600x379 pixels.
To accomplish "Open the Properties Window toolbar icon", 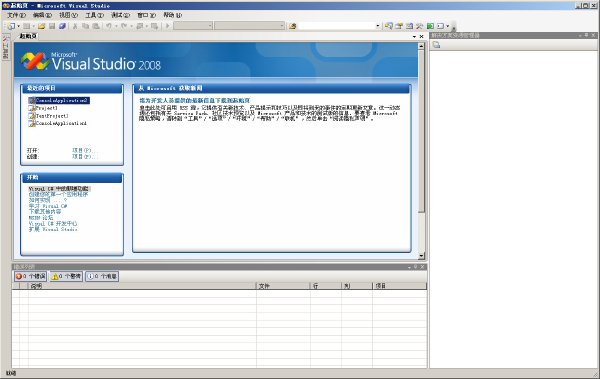I will coord(399,26).
